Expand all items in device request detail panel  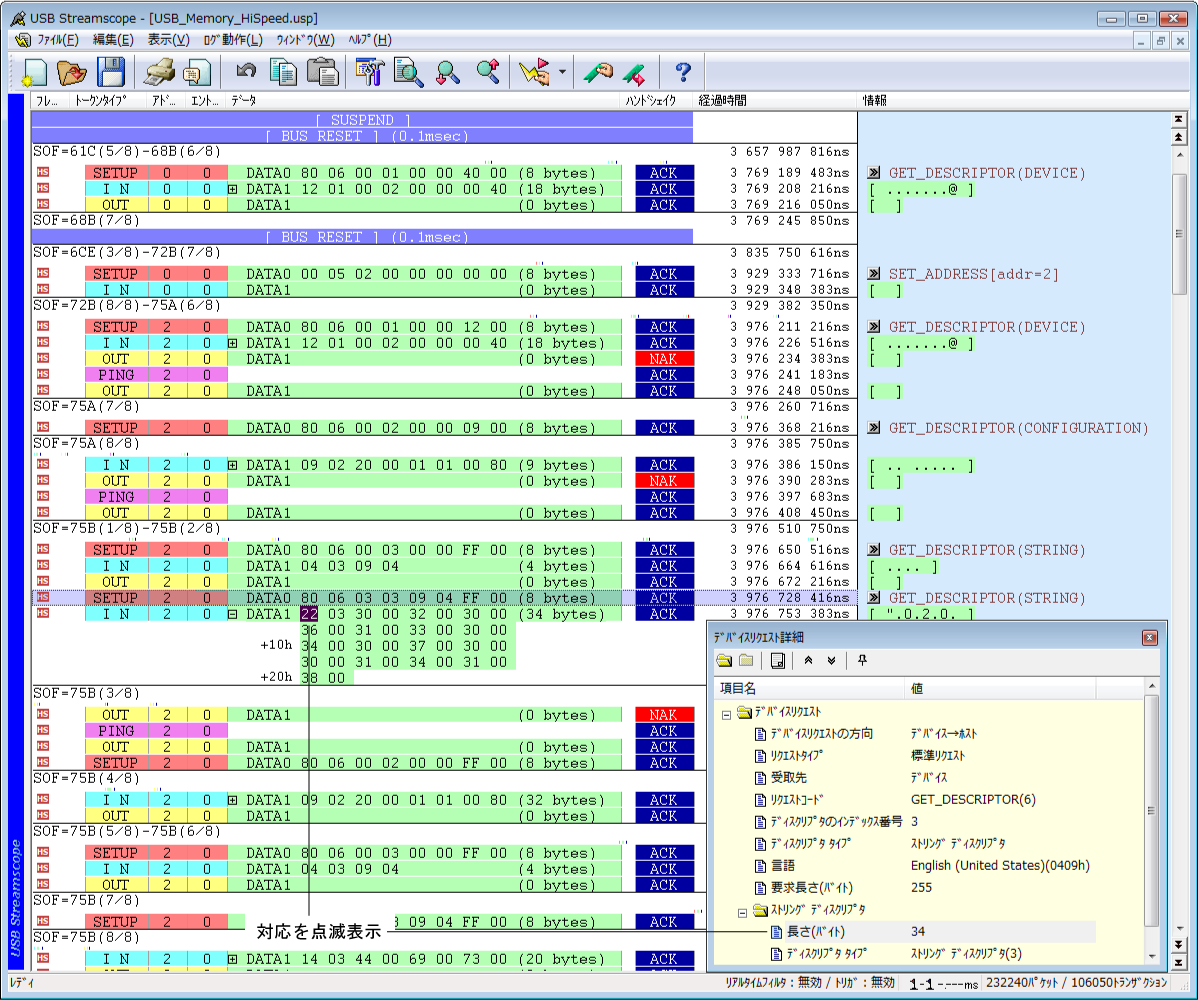click(724, 661)
